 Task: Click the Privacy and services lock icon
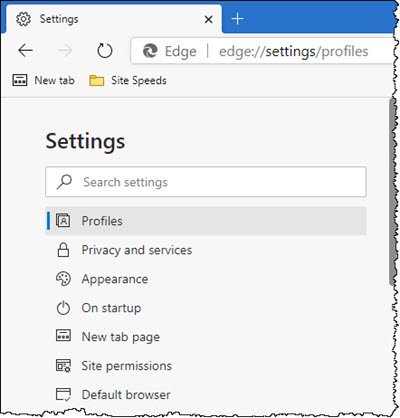[63, 250]
